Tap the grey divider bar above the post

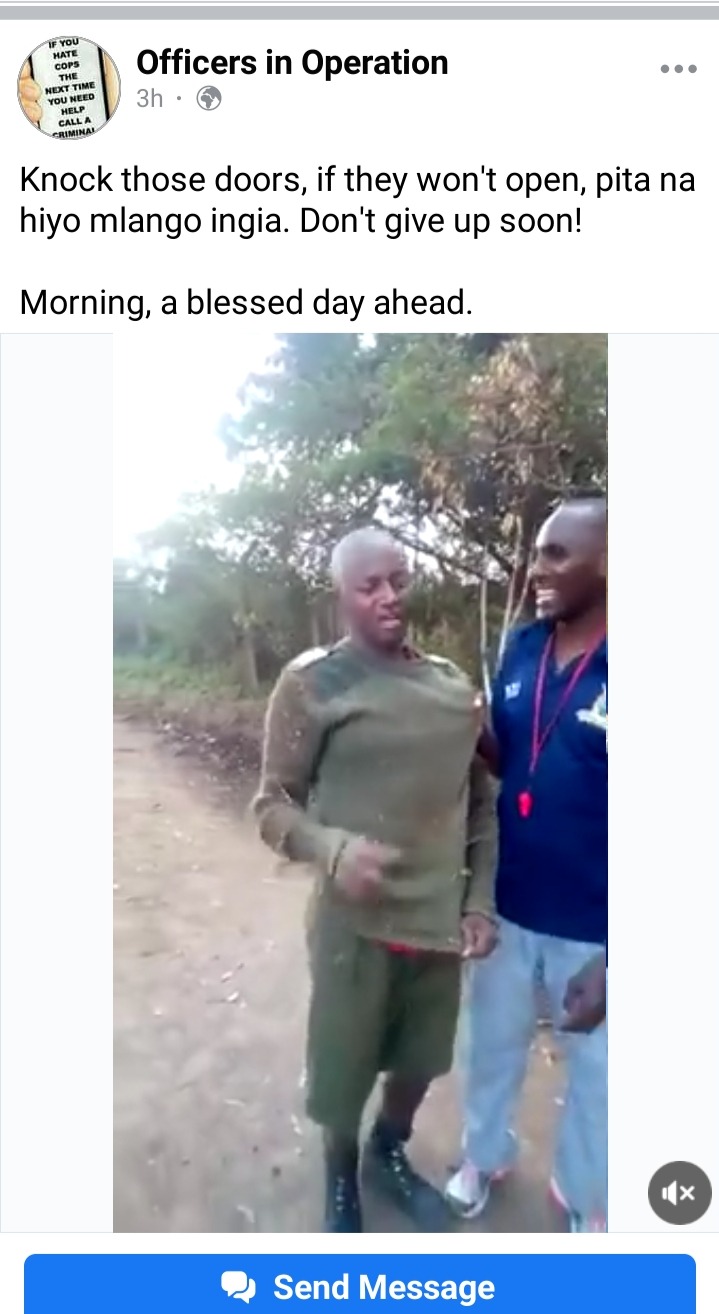tap(359, 12)
